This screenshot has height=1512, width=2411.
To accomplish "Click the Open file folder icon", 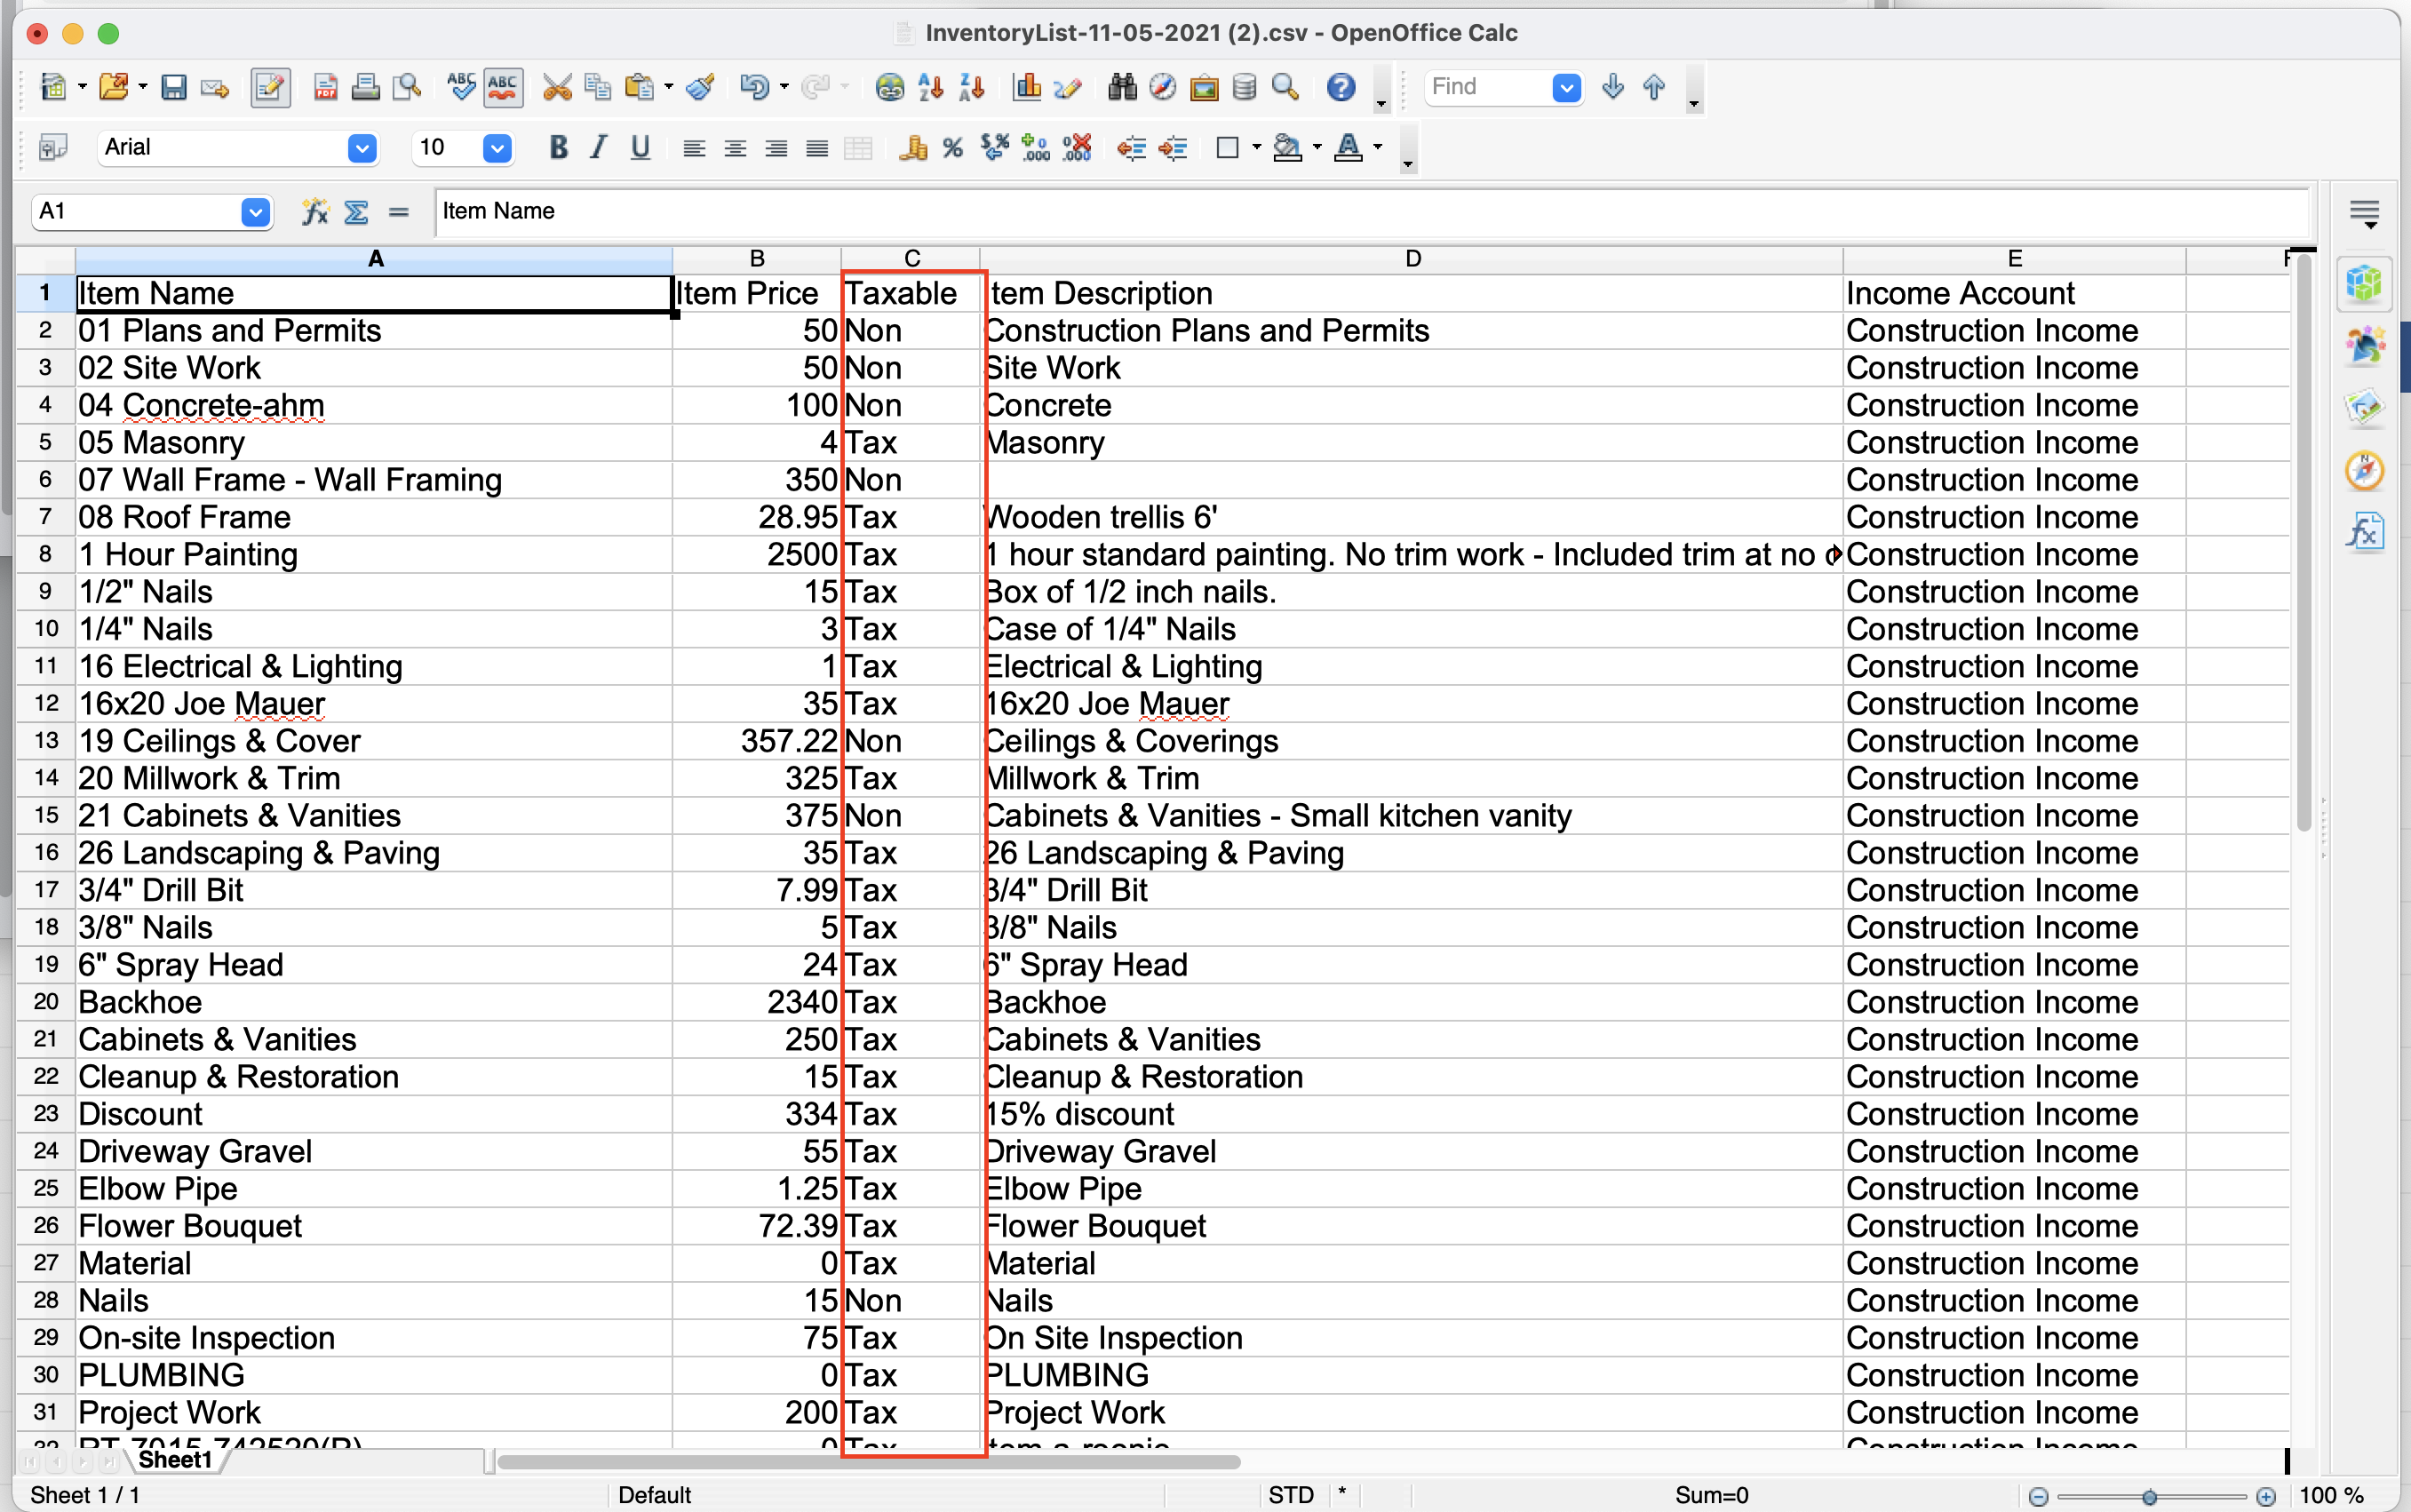I will coord(114,88).
